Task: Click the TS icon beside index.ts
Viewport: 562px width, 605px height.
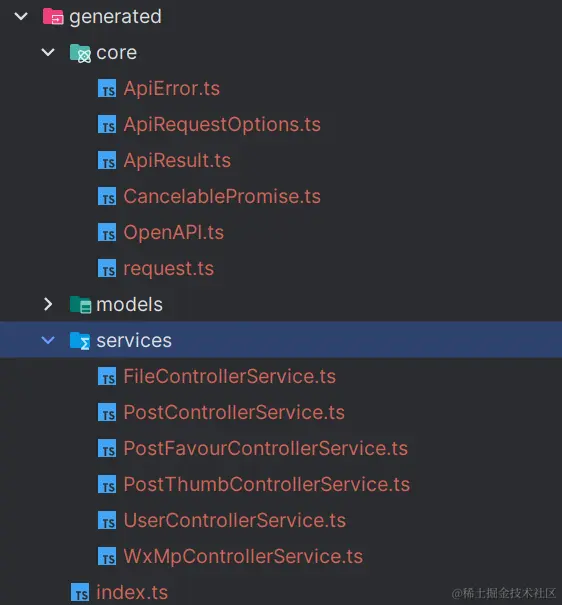Action: tap(80, 592)
